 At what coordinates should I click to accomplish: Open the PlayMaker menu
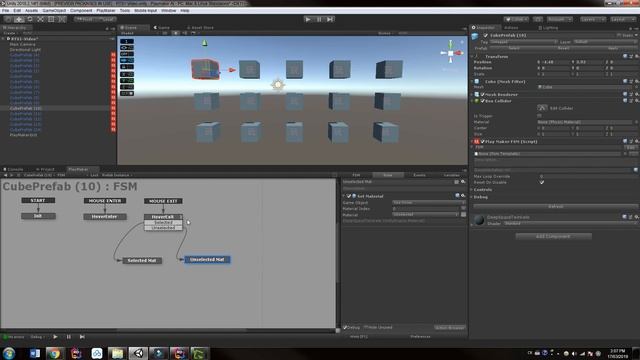[x=106, y=10]
